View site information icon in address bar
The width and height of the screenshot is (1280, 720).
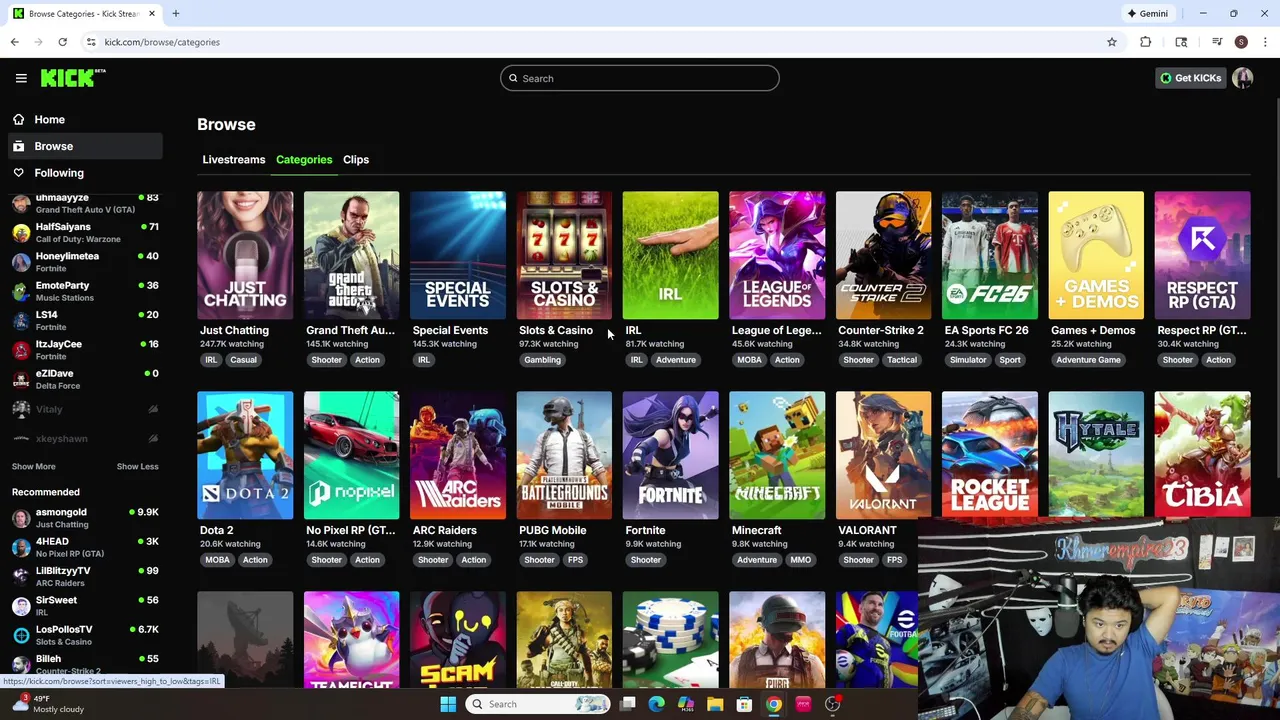click(x=91, y=42)
